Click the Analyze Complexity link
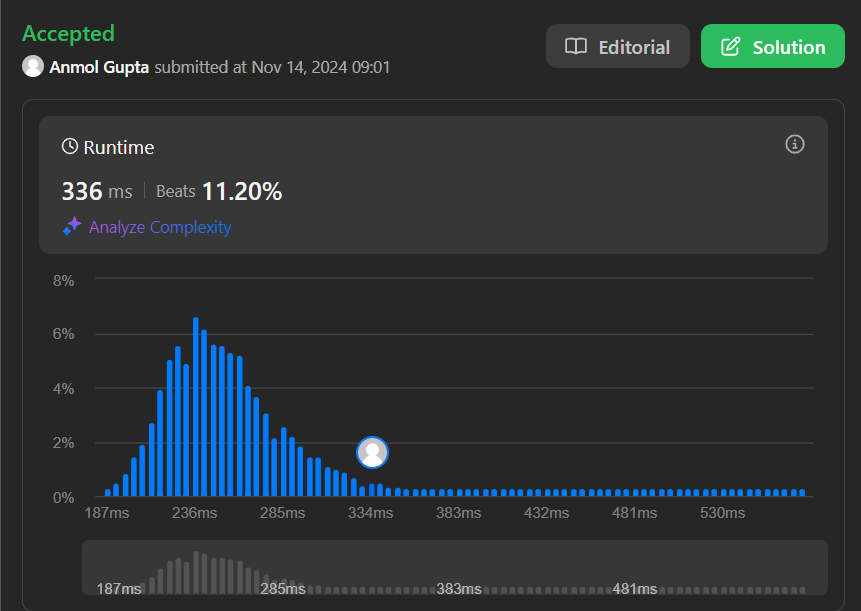The width and height of the screenshot is (861, 611). 160,227
